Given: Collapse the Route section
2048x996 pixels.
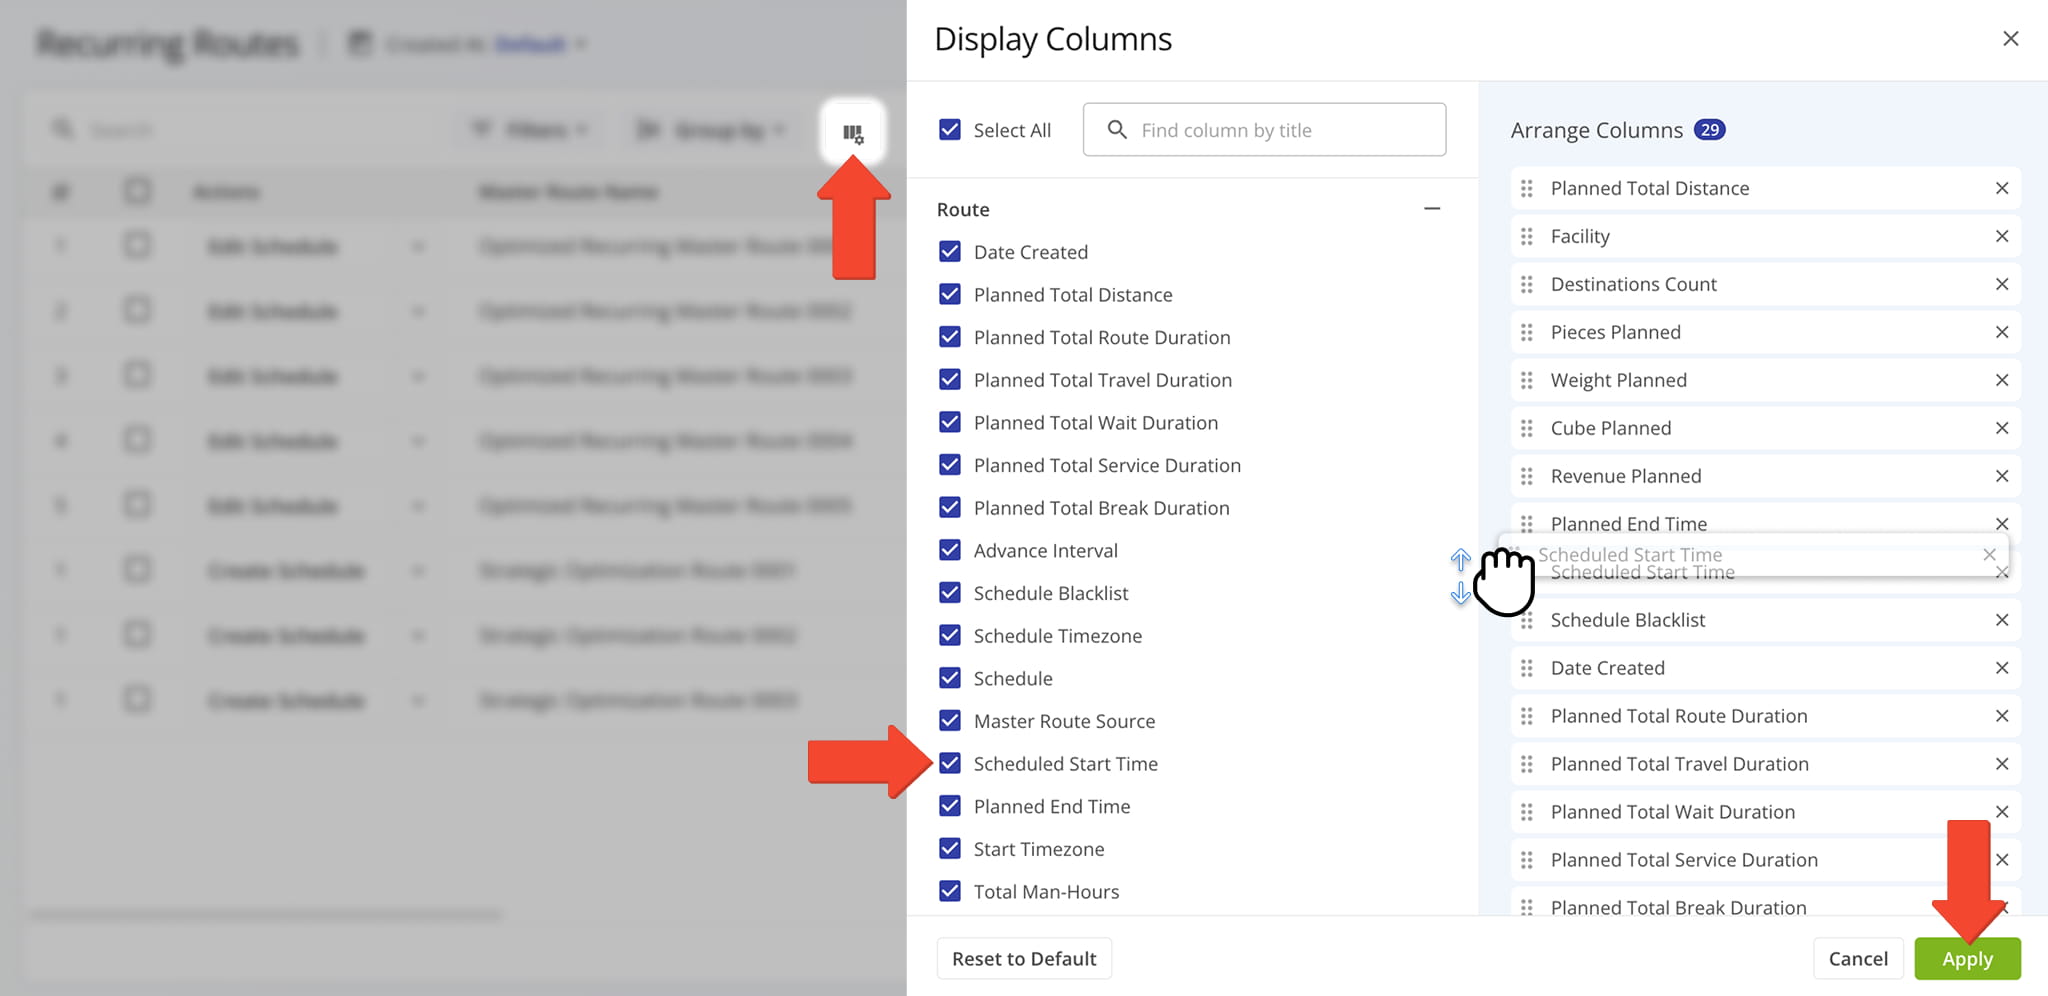Looking at the screenshot, I should [x=1432, y=208].
